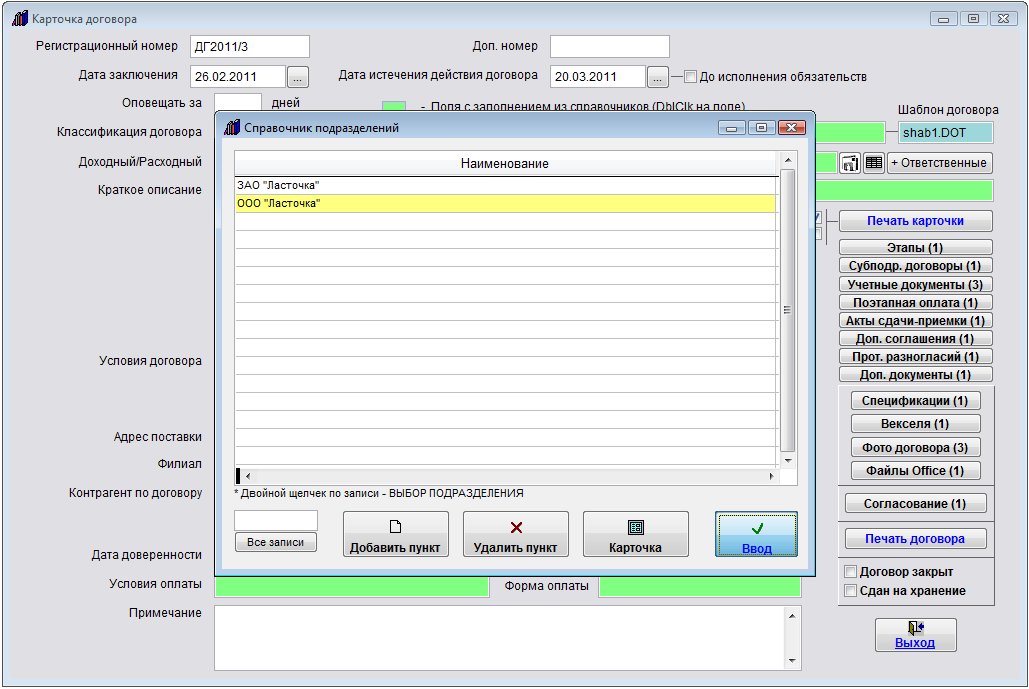Open Этапы (1)
Screen dimensions: 1029x689
[915, 247]
